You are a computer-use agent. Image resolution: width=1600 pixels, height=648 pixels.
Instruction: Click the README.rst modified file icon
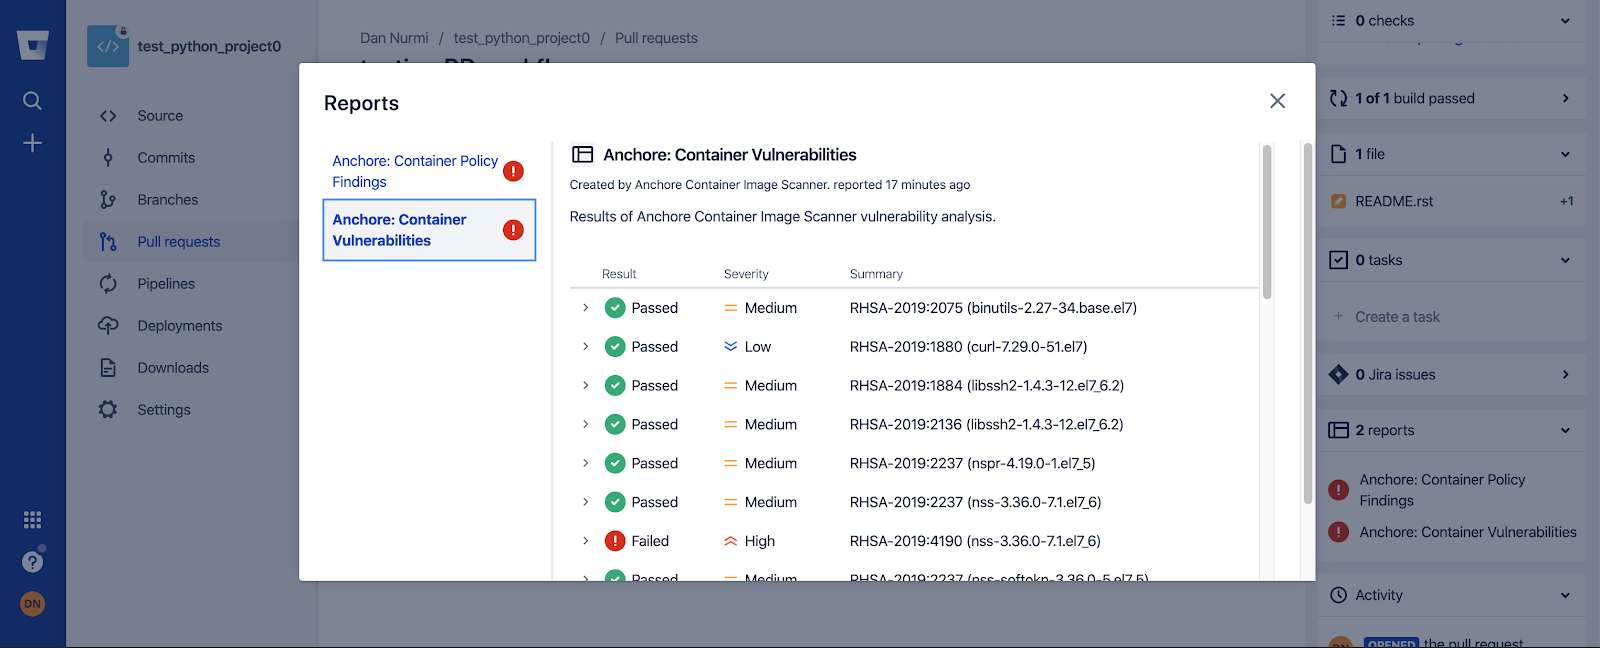click(1338, 202)
